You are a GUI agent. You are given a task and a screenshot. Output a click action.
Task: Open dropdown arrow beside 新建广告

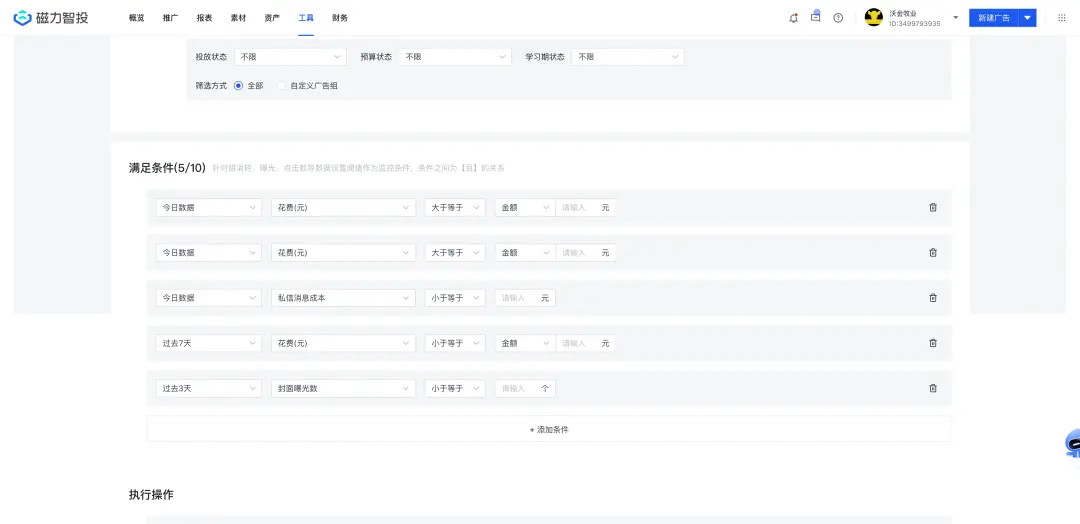[1027, 18]
